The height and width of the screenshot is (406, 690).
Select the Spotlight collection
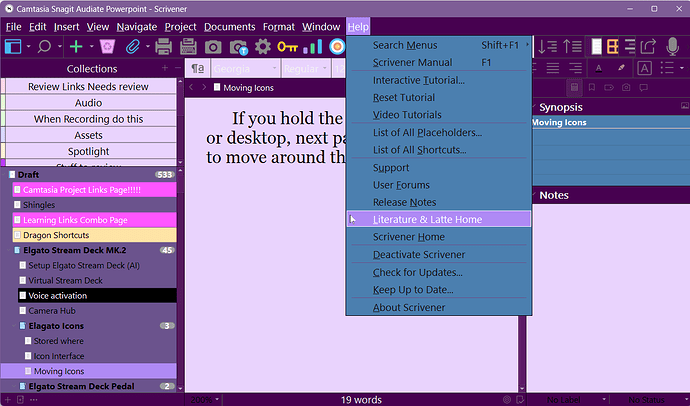[x=88, y=151]
